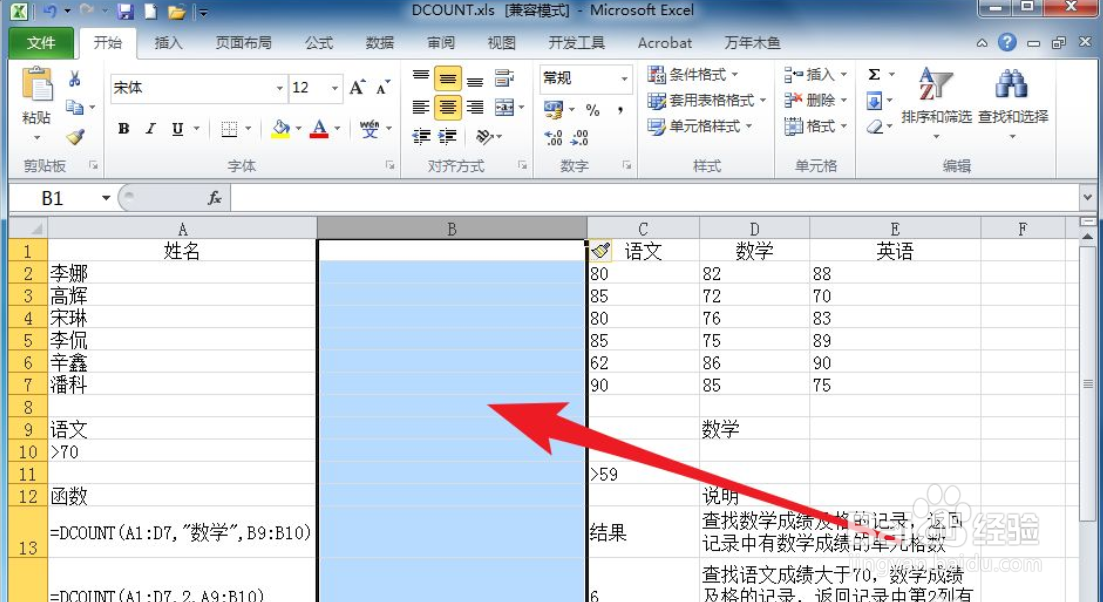
Task: Click inside the formula bar
Action: click(x=500, y=197)
